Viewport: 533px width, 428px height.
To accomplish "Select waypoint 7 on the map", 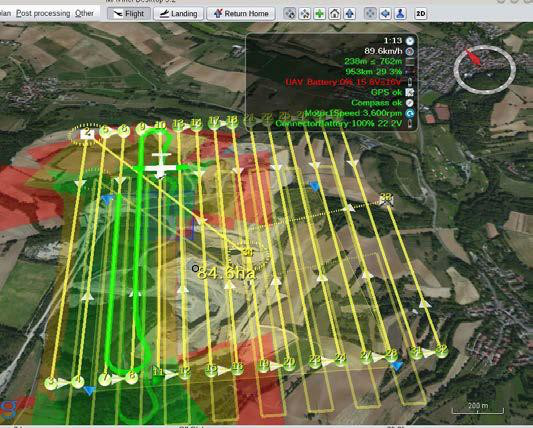I will click(105, 379).
